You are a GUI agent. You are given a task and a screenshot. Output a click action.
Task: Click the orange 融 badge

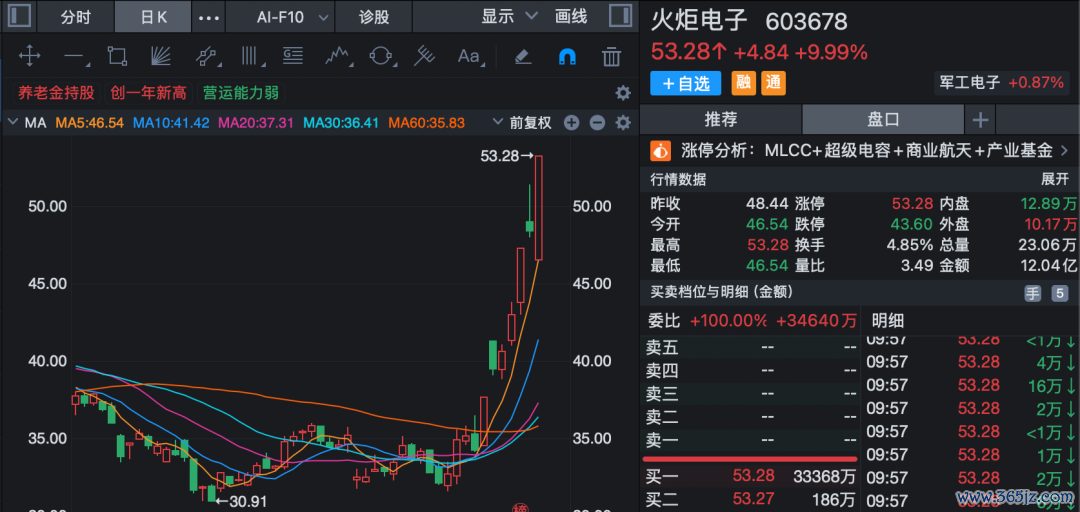pyautogui.click(x=742, y=83)
